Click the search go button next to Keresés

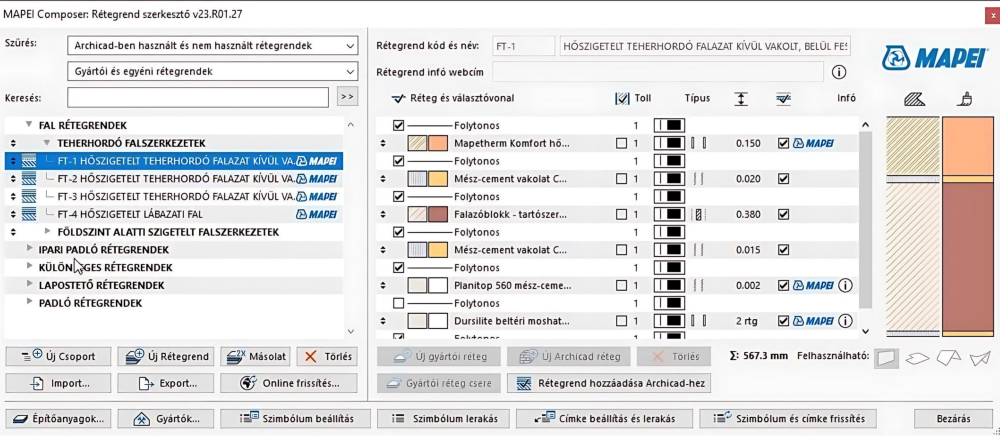coord(347,97)
